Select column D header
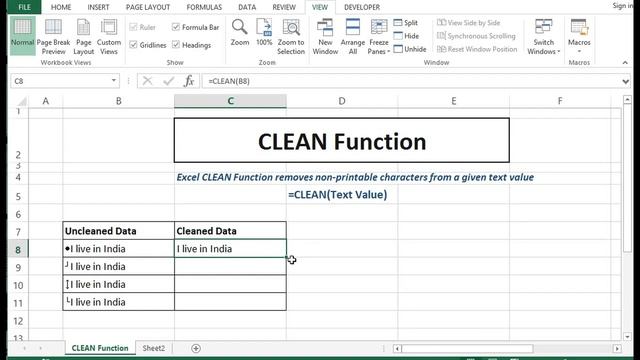 coord(342,101)
